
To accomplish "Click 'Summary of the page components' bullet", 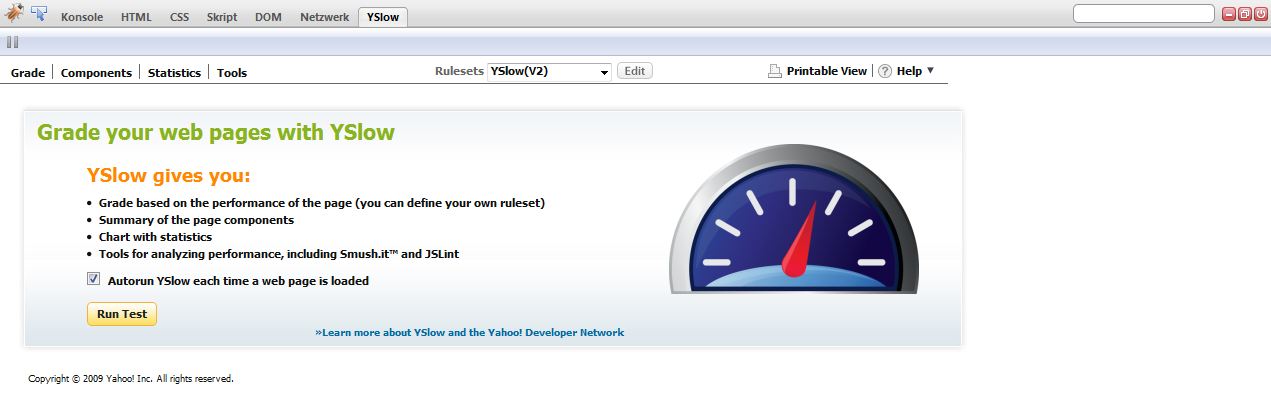I will pyautogui.click(x=196, y=219).
